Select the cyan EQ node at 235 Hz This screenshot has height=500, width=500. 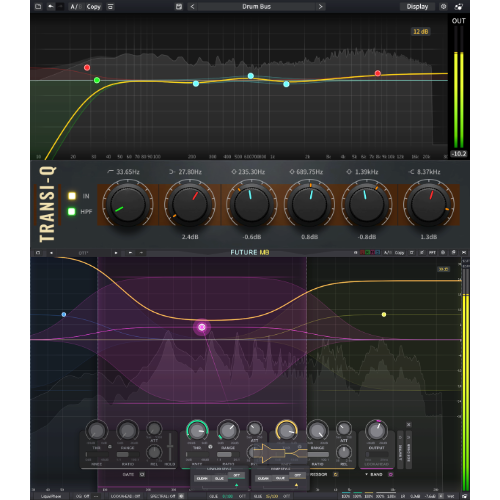[x=196, y=83]
